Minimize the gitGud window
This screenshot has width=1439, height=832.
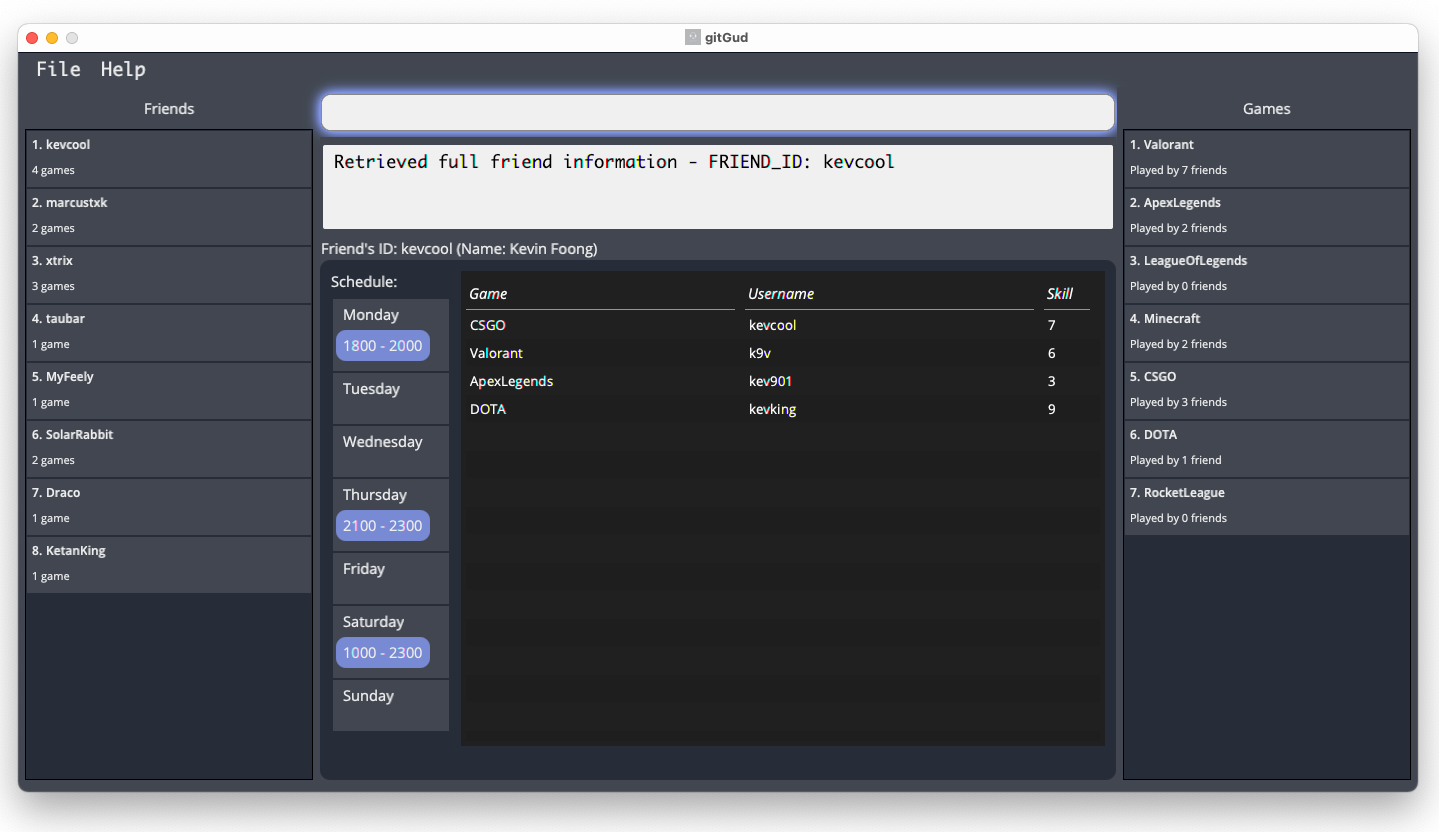pos(52,38)
